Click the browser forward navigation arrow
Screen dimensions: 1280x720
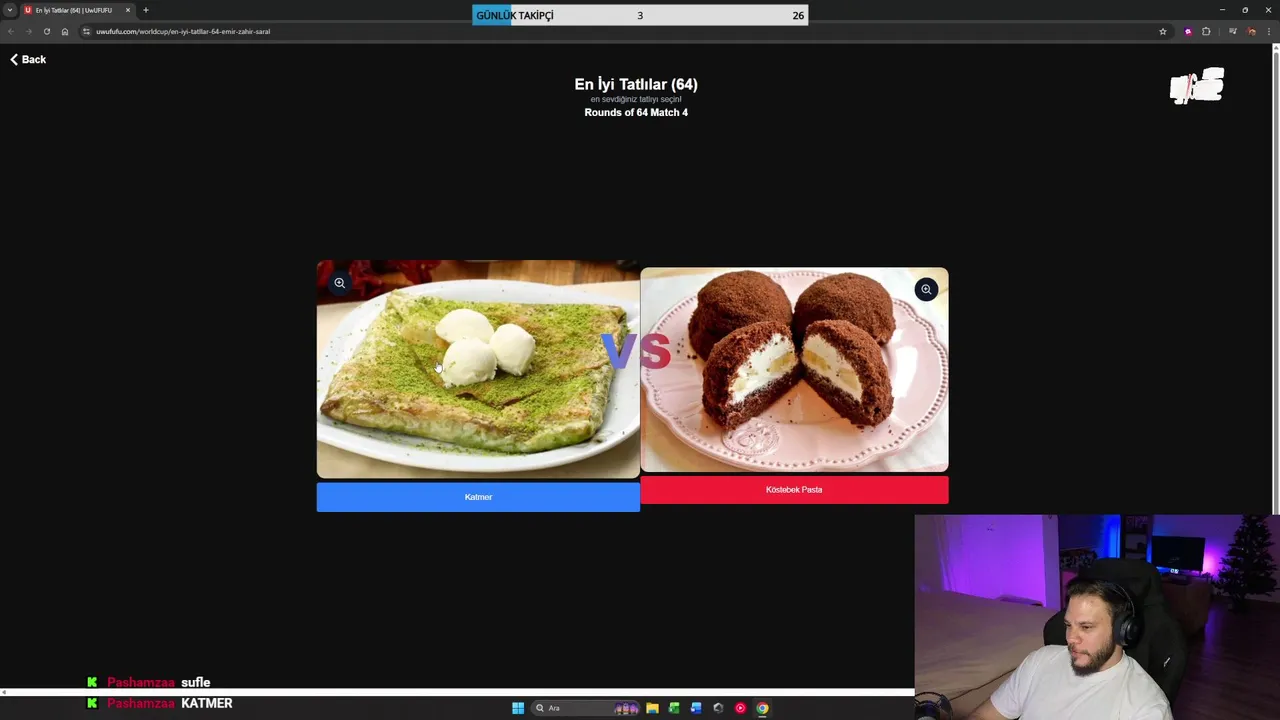pos(28,31)
